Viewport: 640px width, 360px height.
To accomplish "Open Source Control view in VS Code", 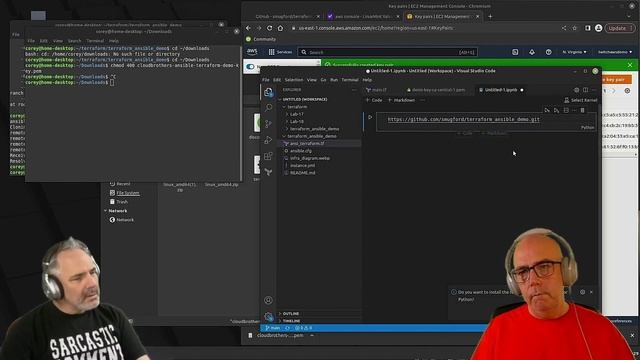I will 268,124.
